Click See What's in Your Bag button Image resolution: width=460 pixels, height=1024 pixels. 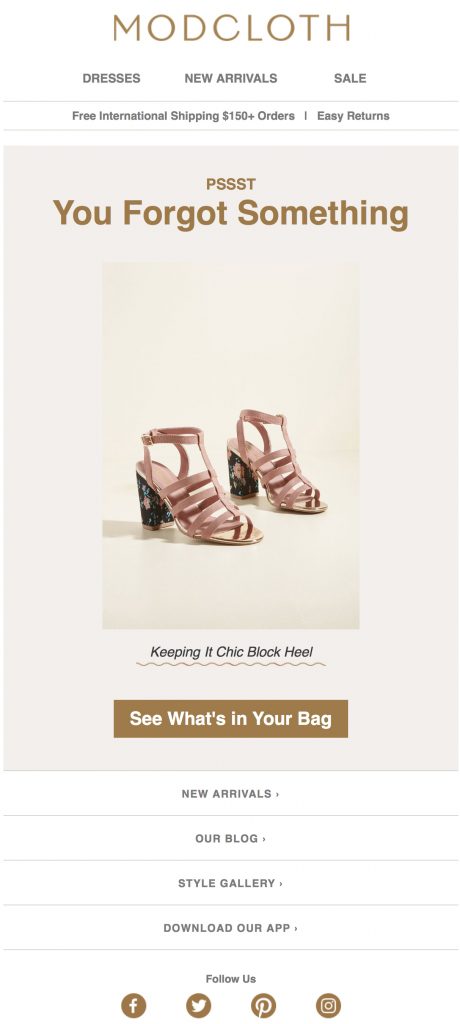coord(231,718)
